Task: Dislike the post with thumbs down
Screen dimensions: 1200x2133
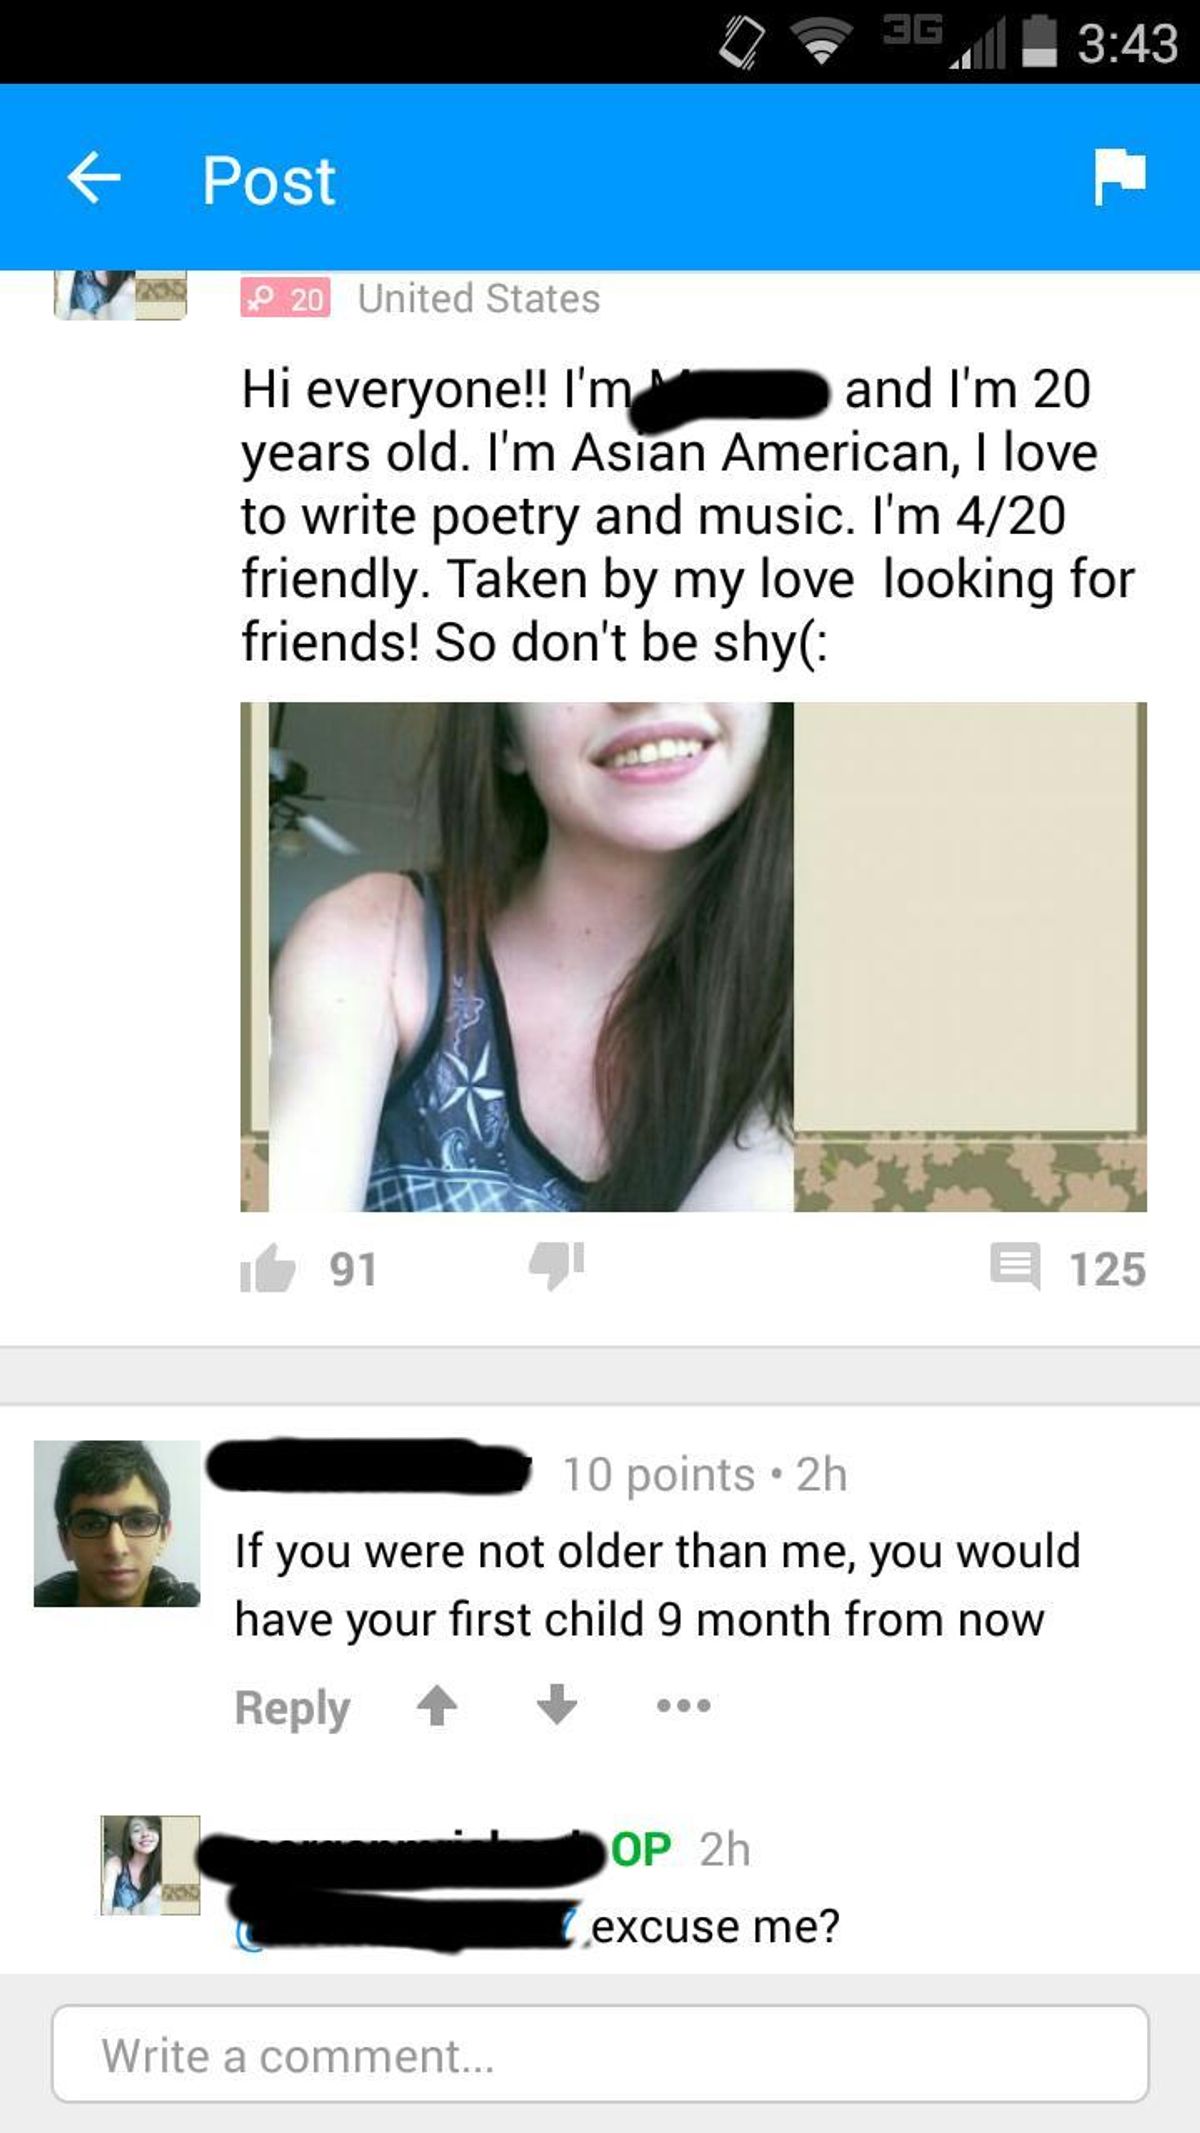Action: coord(557,1265)
